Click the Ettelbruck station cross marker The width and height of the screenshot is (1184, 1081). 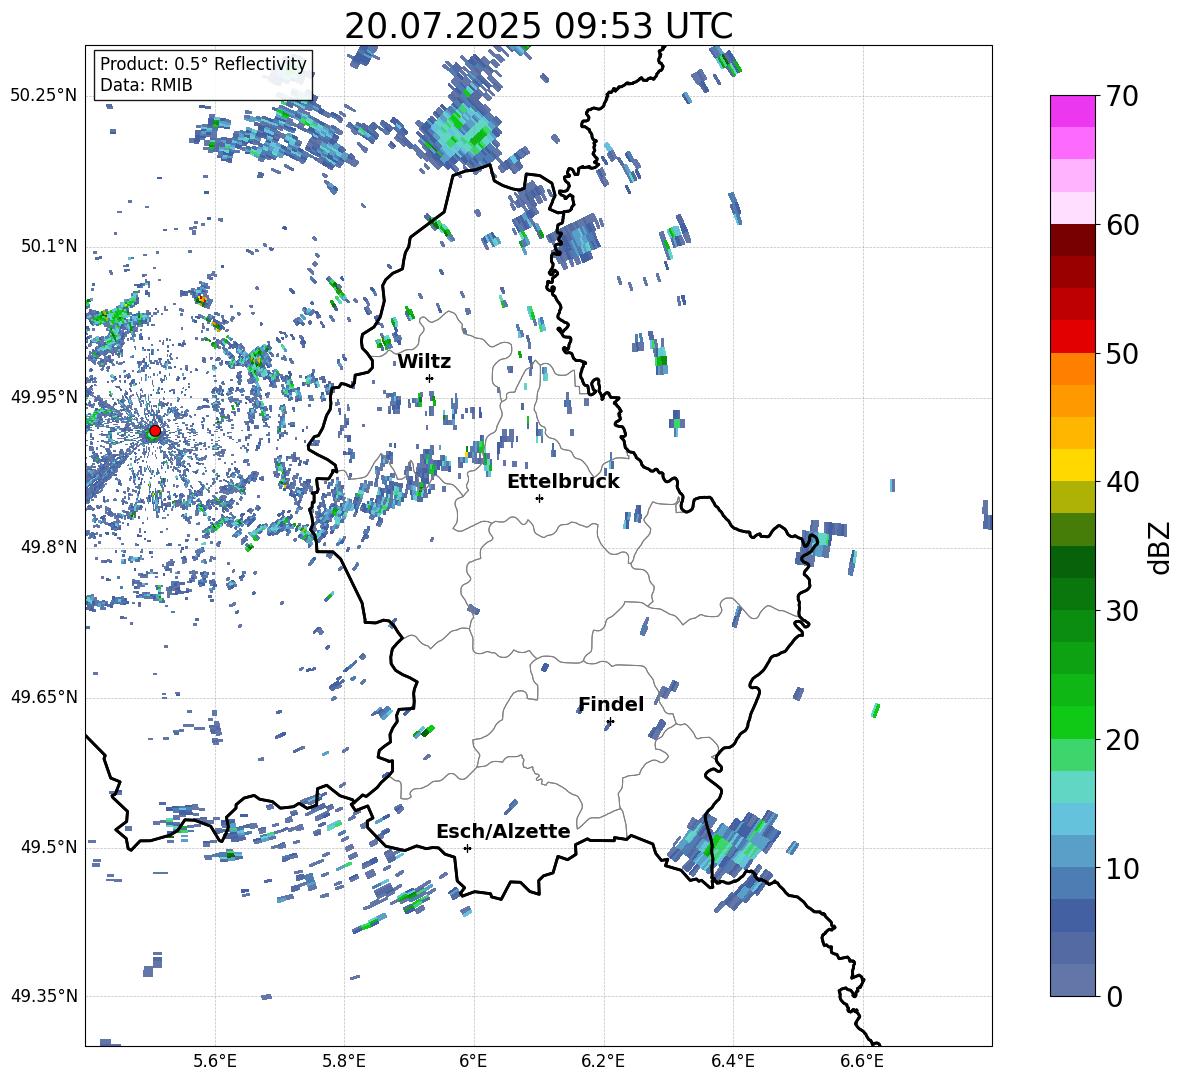tap(539, 498)
